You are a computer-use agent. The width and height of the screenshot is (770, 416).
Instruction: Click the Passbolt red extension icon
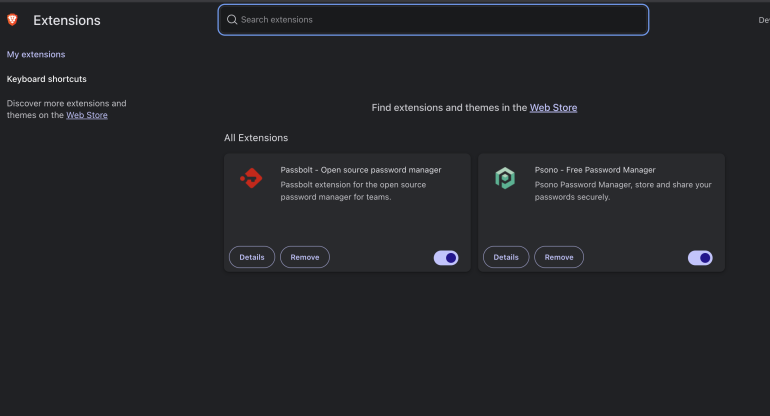point(251,178)
